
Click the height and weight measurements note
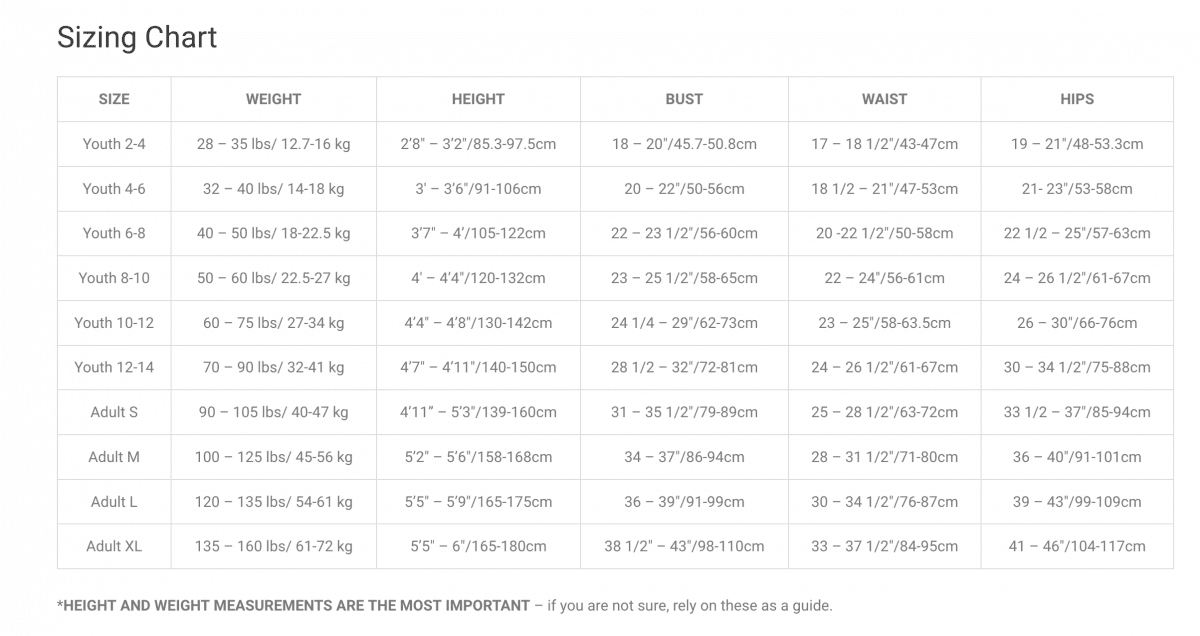coord(445,605)
